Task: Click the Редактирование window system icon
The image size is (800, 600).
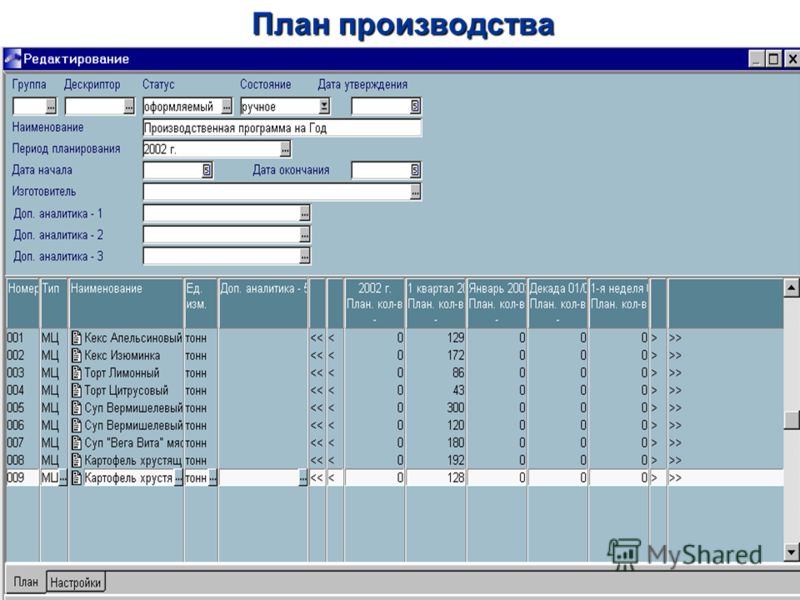Action: pyautogui.click(x=13, y=59)
